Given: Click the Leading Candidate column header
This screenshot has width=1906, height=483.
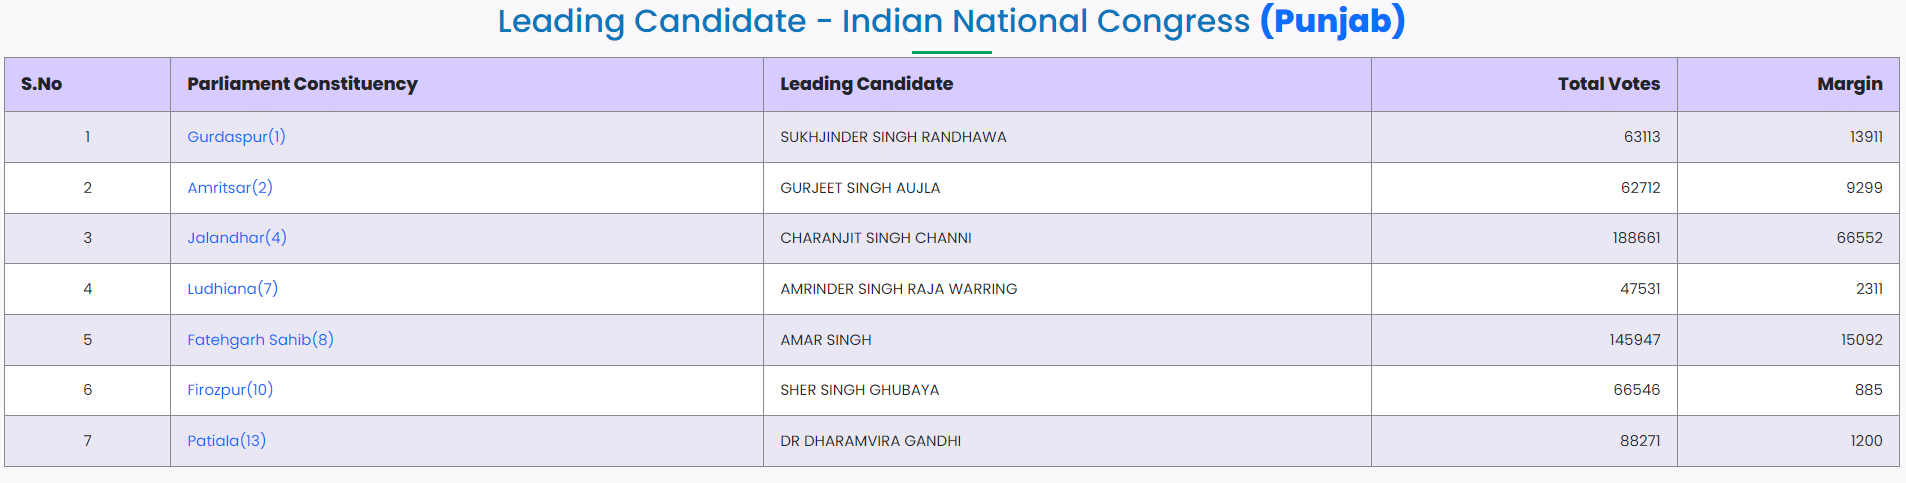Looking at the screenshot, I should click(x=866, y=84).
